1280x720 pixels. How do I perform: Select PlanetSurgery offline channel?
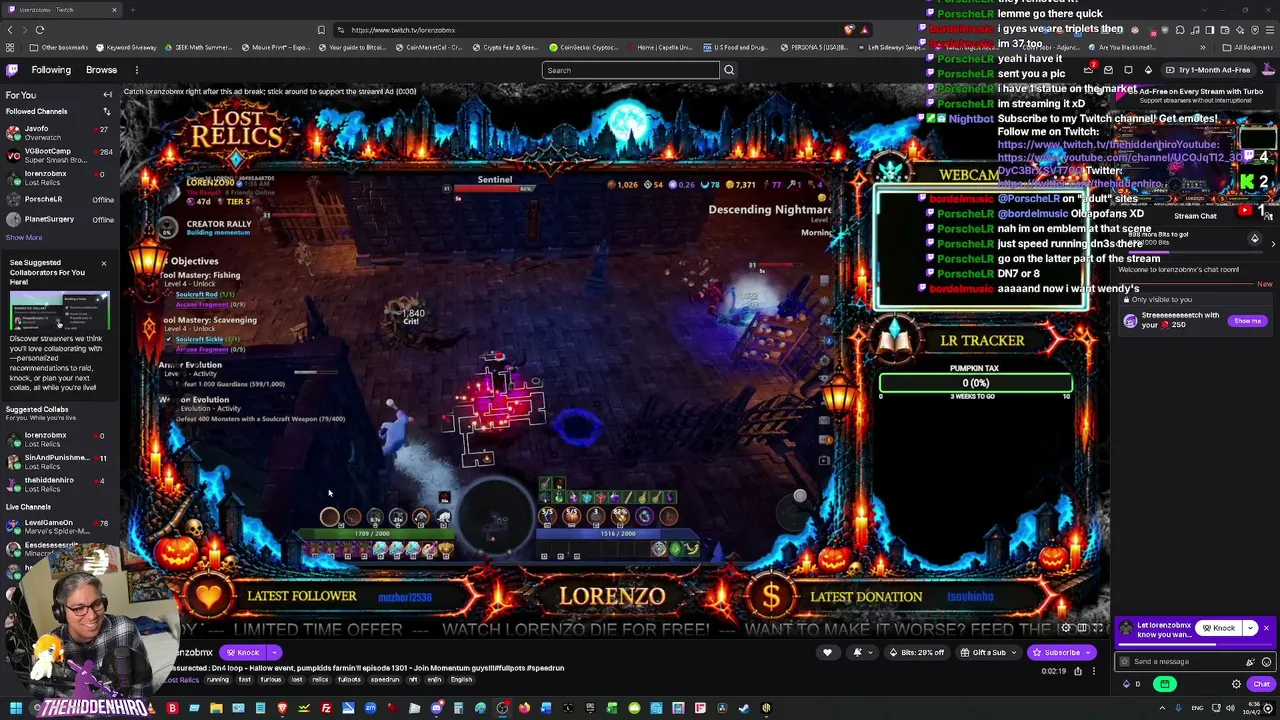[59, 219]
